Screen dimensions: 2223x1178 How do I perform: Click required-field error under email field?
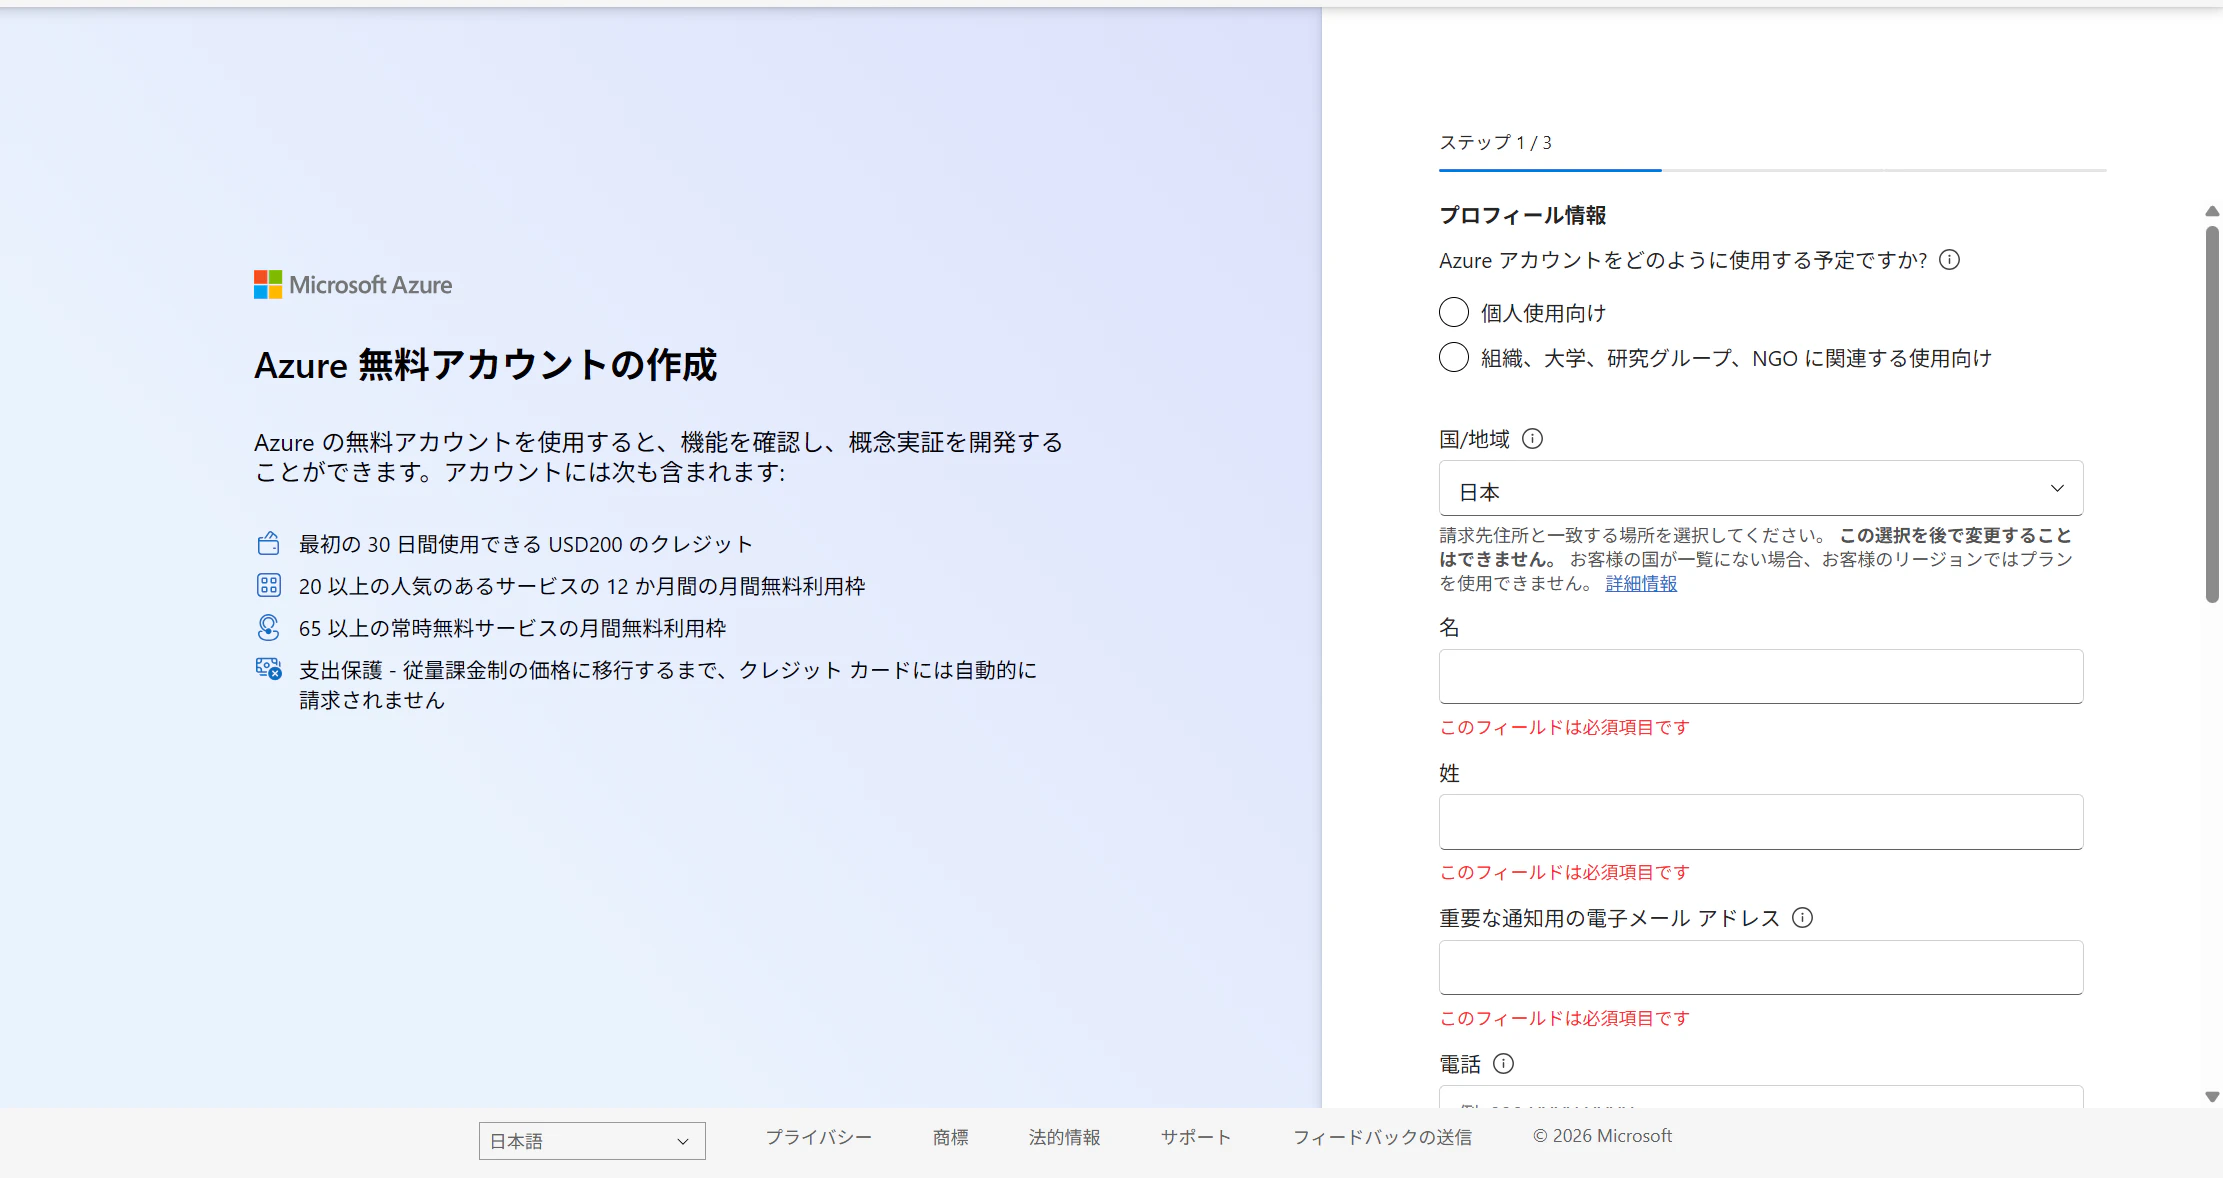(x=1564, y=1019)
